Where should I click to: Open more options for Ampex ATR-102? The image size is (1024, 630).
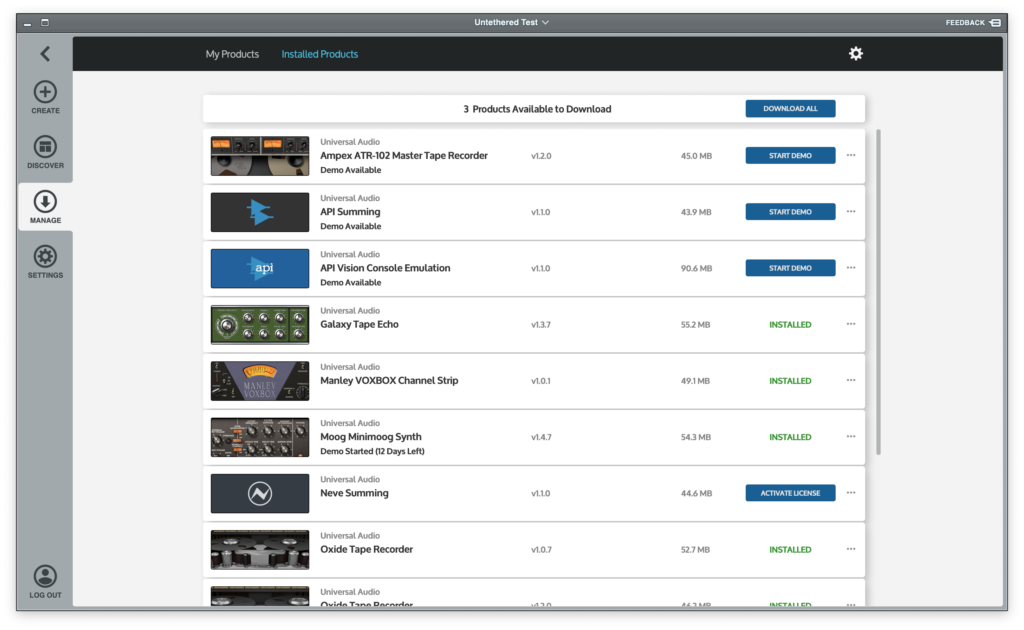pyautogui.click(x=851, y=156)
